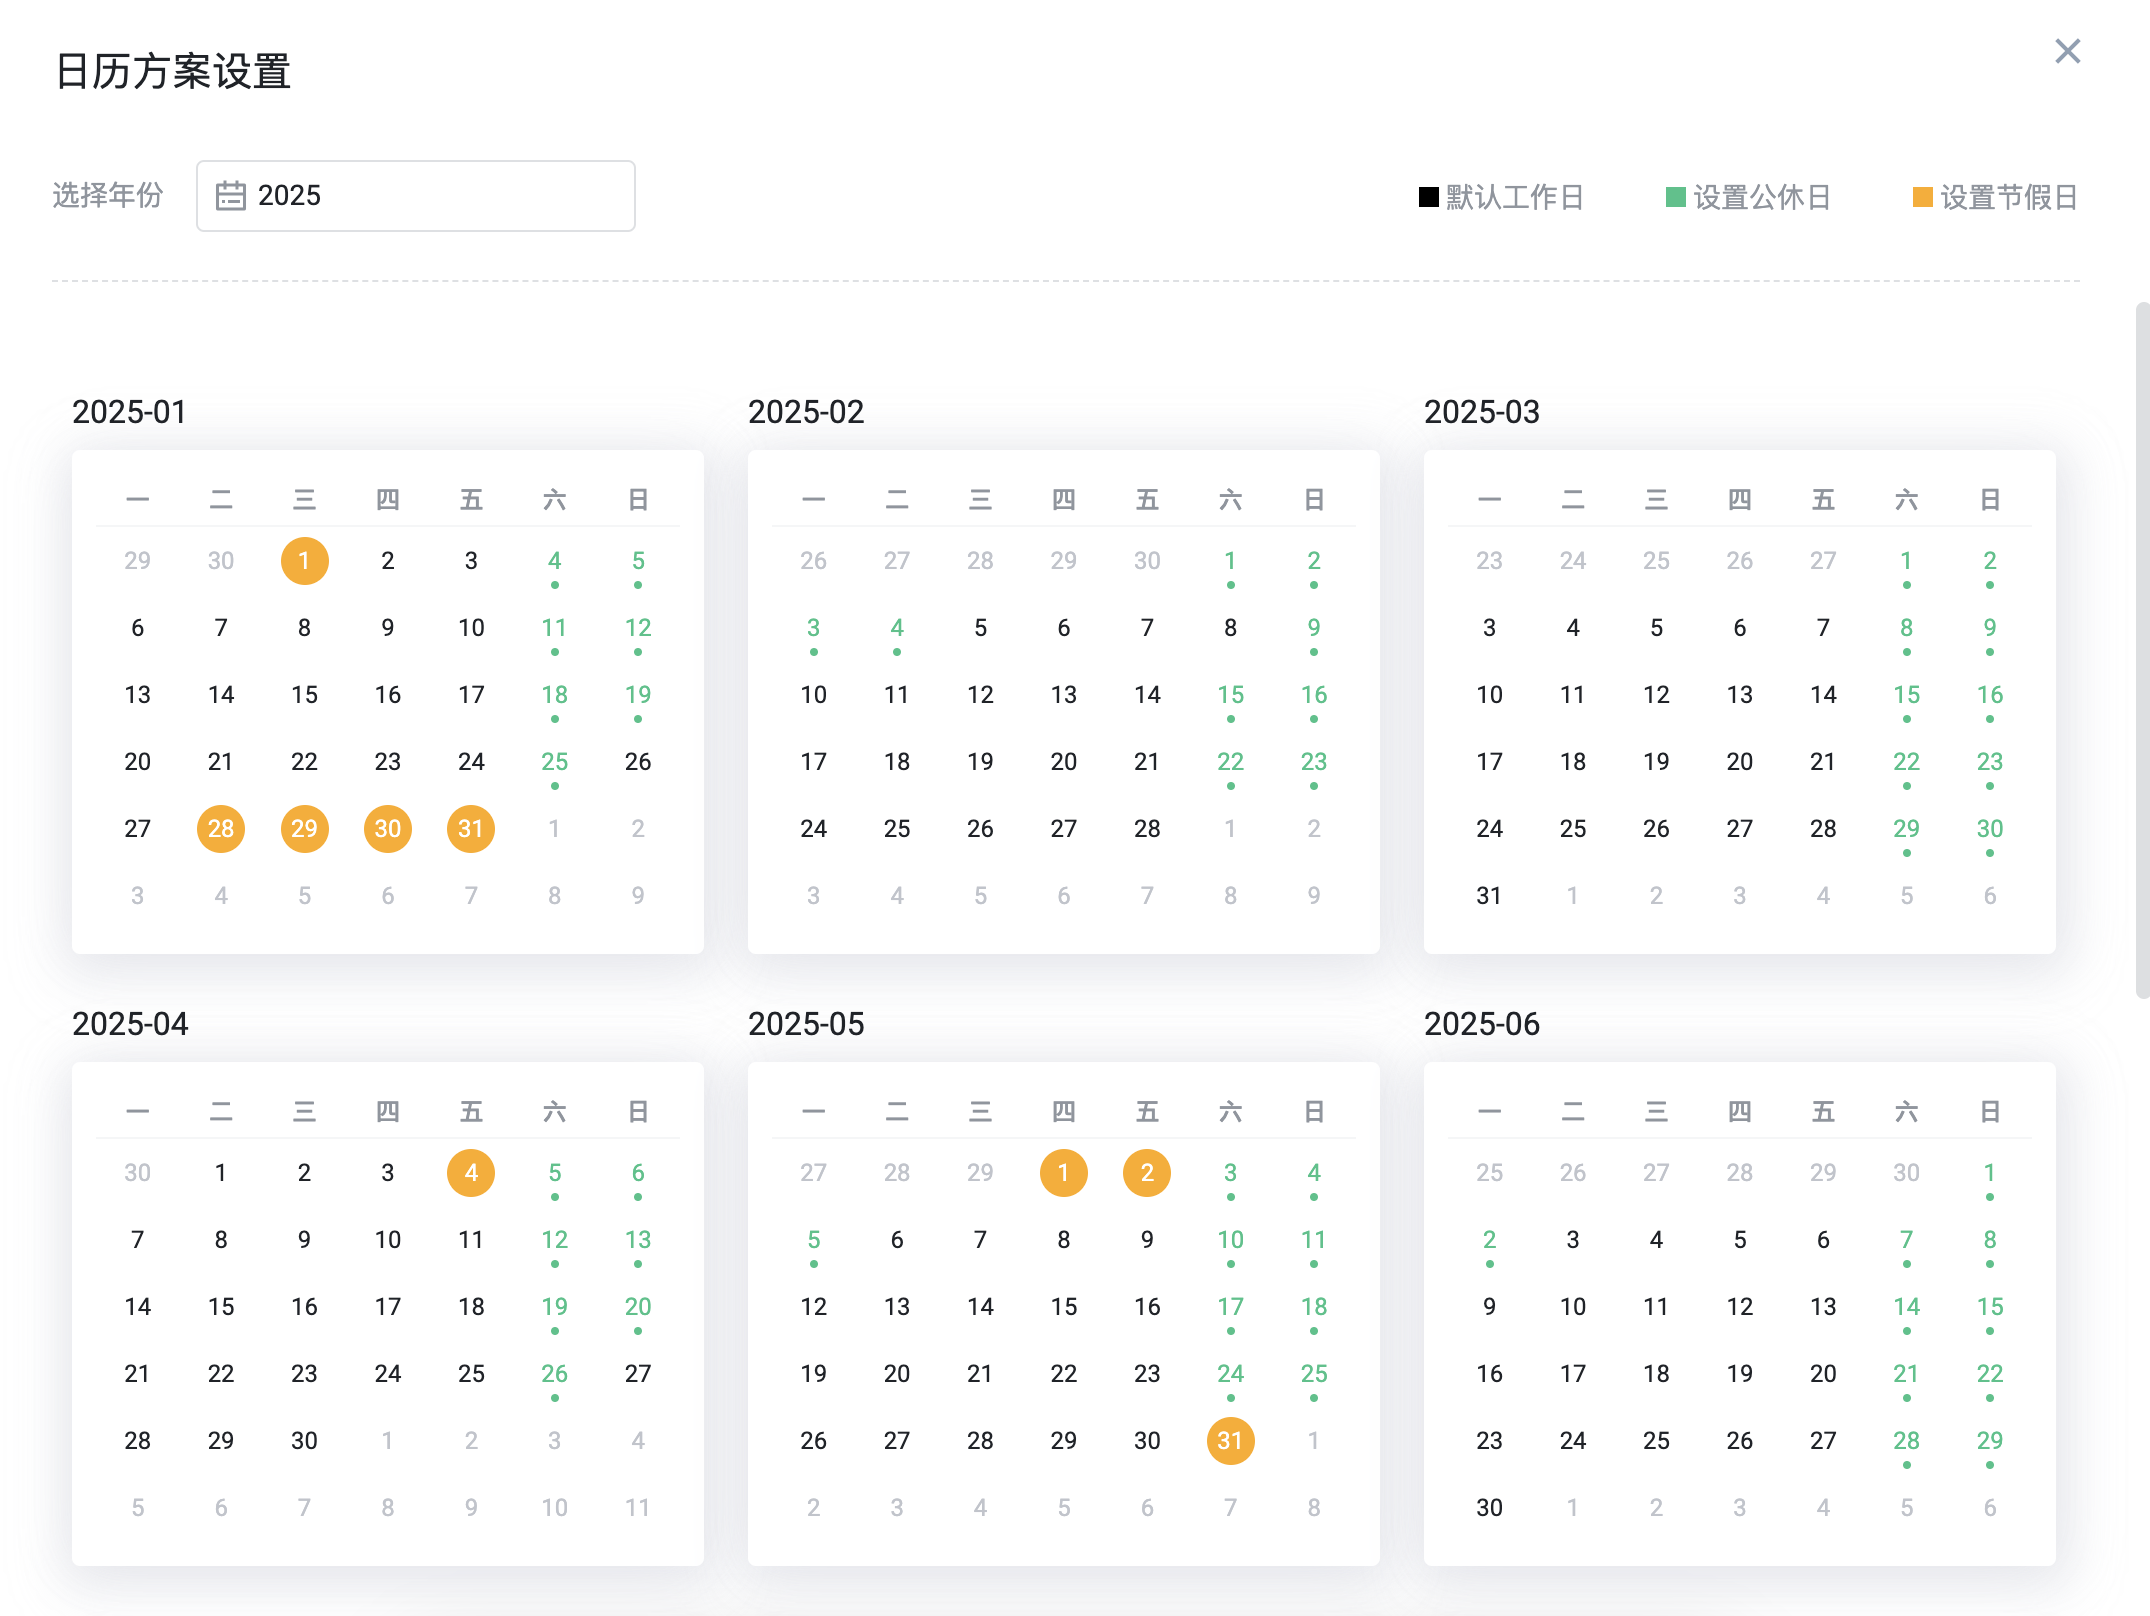The width and height of the screenshot is (2150, 1616).
Task: Click green June 2 in 2025-06 calendar
Action: pyautogui.click(x=1489, y=1240)
